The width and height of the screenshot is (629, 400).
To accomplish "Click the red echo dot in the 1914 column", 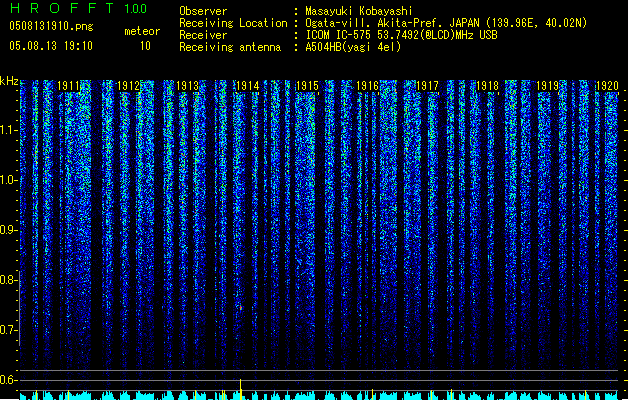I will pyautogui.click(x=241, y=308).
